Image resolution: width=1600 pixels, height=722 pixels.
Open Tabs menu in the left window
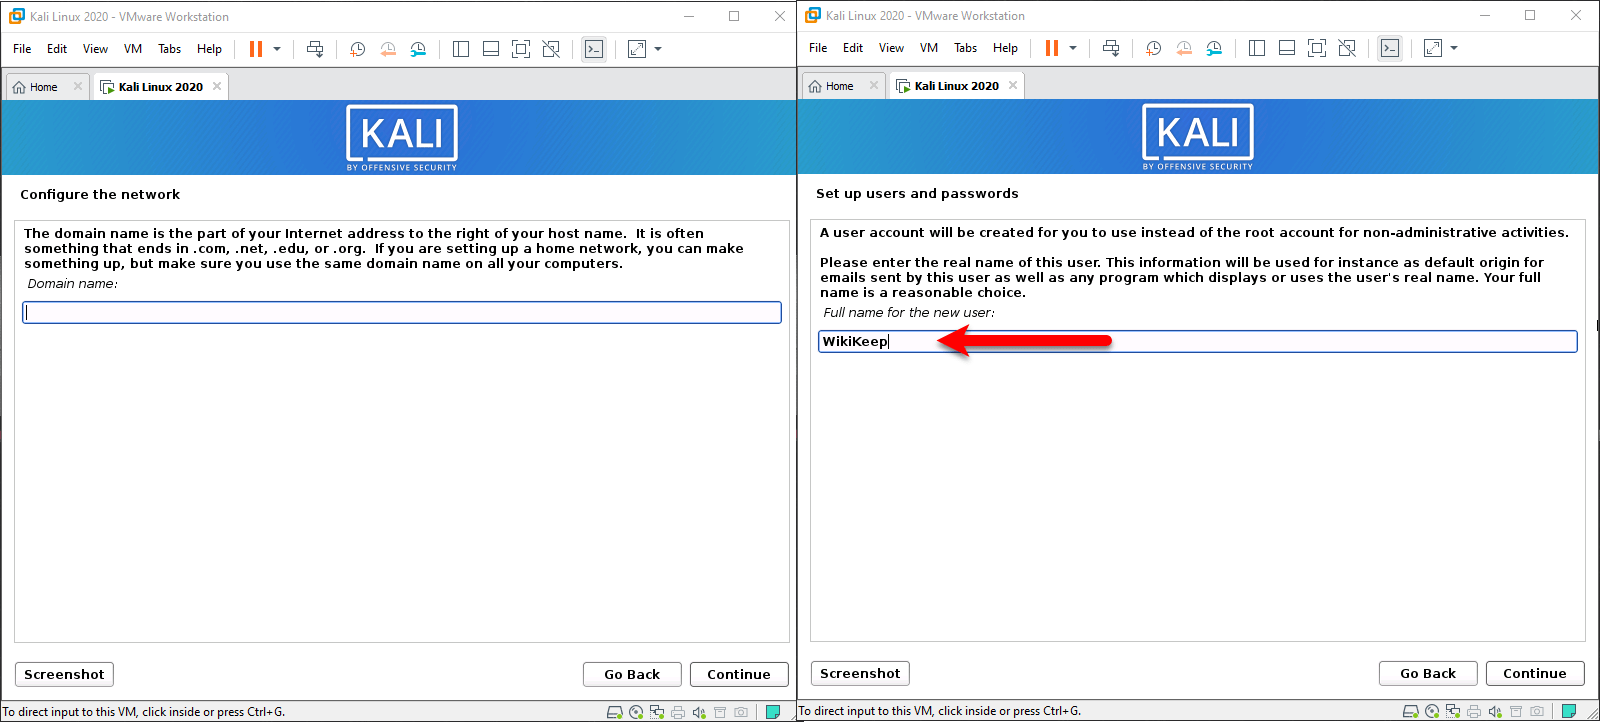point(170,49)
